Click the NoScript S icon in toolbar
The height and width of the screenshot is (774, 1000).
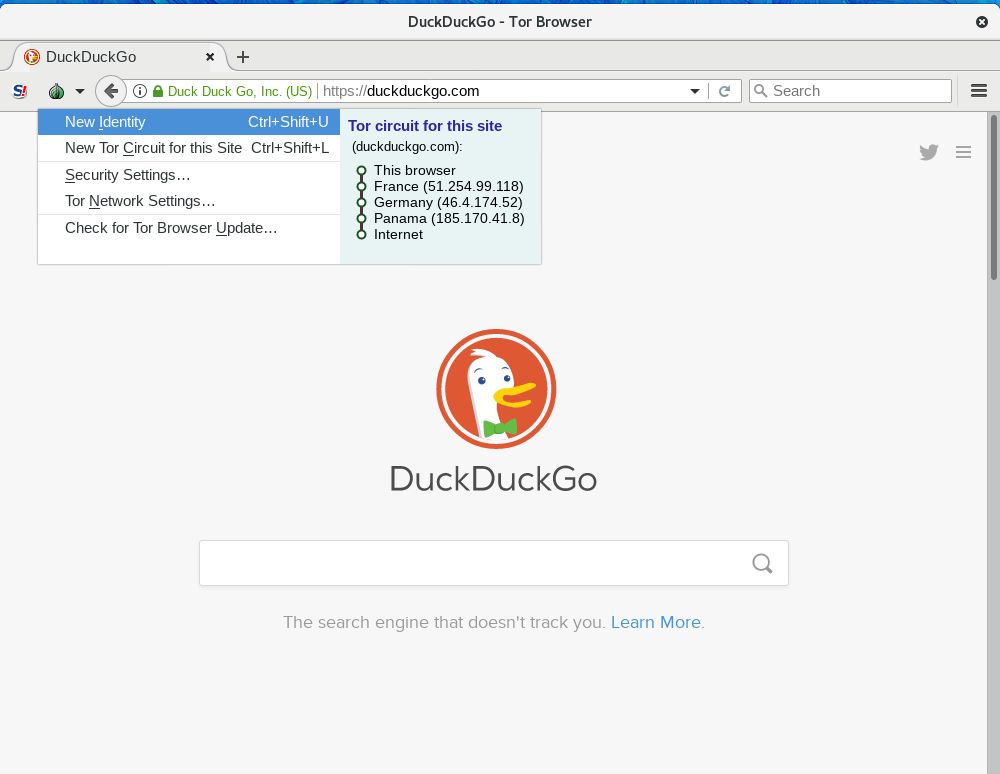(20, 91)
